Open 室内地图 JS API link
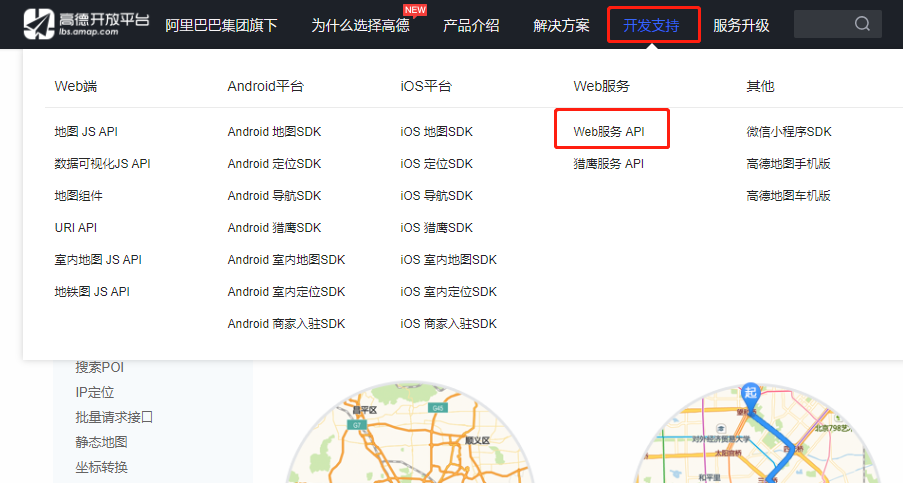Image resolution: width=903 pixels, height=483 pixels. click(98, 260)
